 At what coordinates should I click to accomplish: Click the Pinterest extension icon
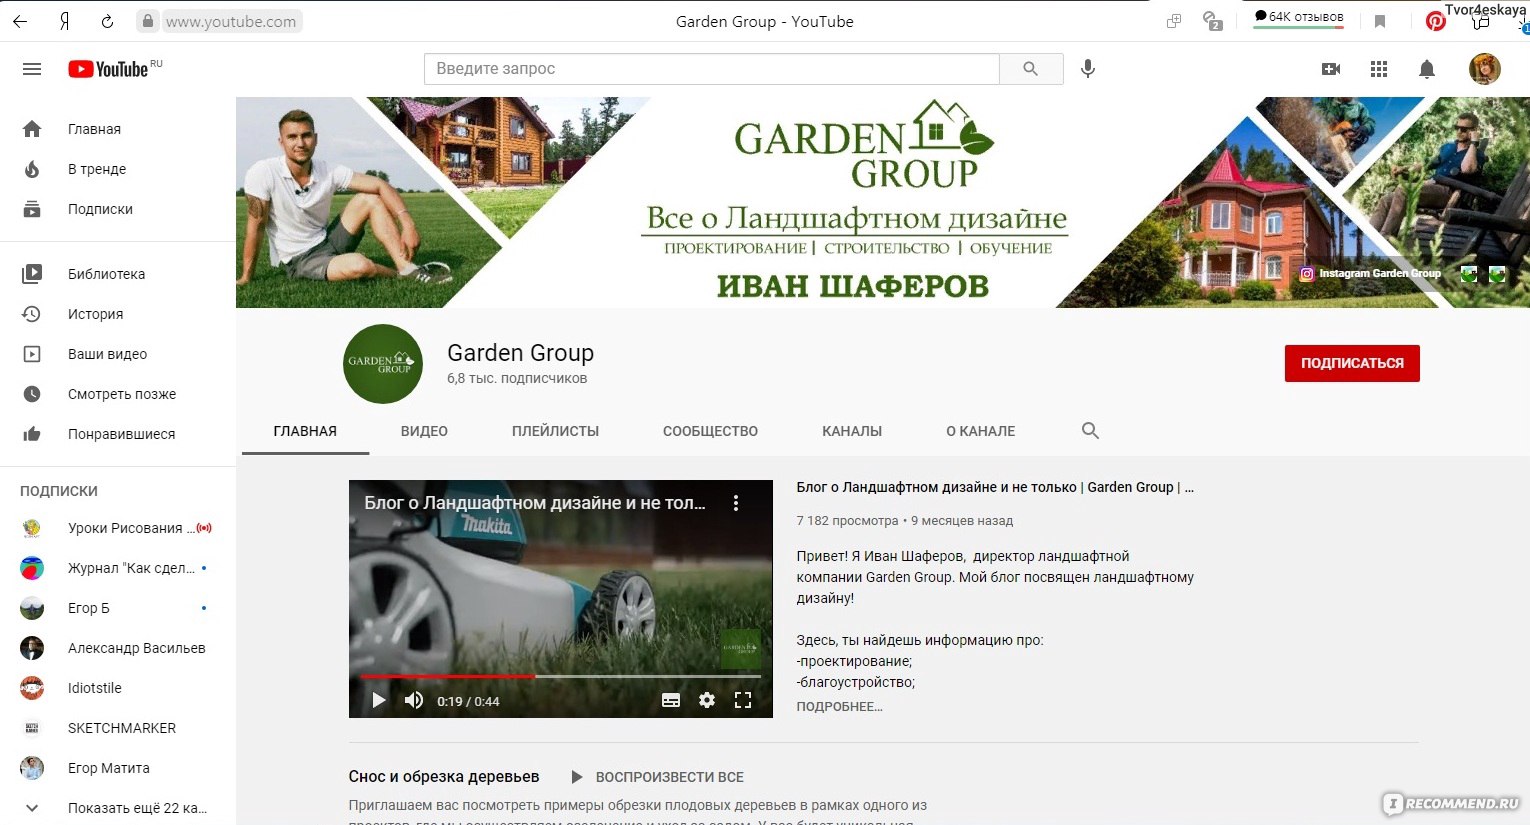click(x=1435, y=21)
